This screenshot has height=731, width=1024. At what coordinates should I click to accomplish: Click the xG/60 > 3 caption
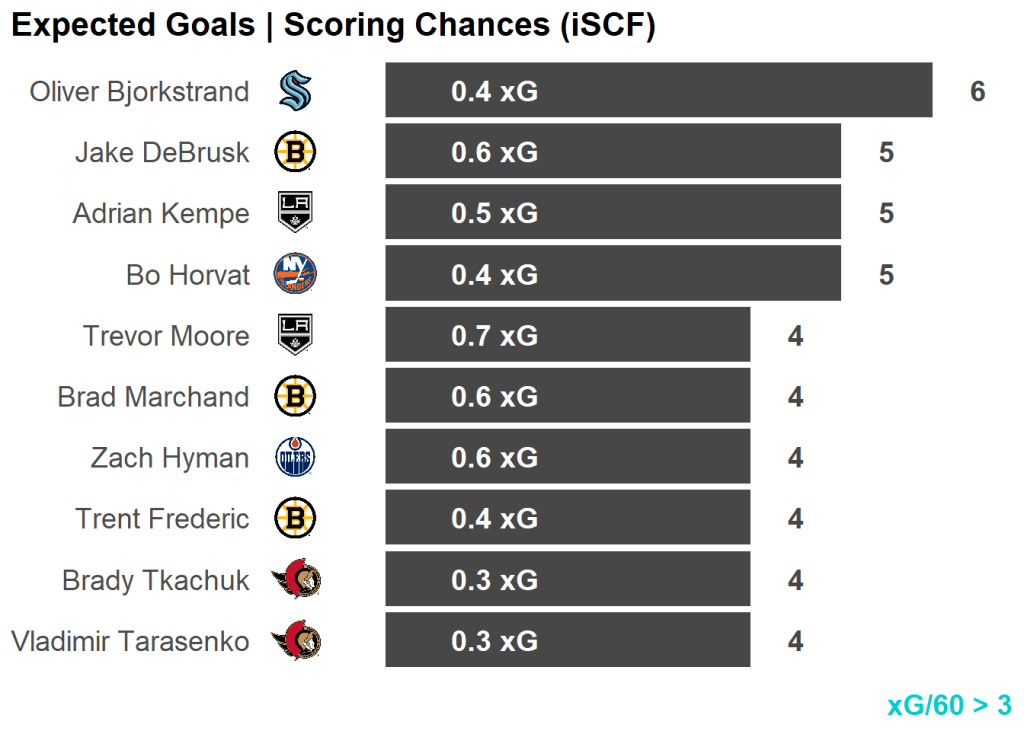(x=948, y=705)
